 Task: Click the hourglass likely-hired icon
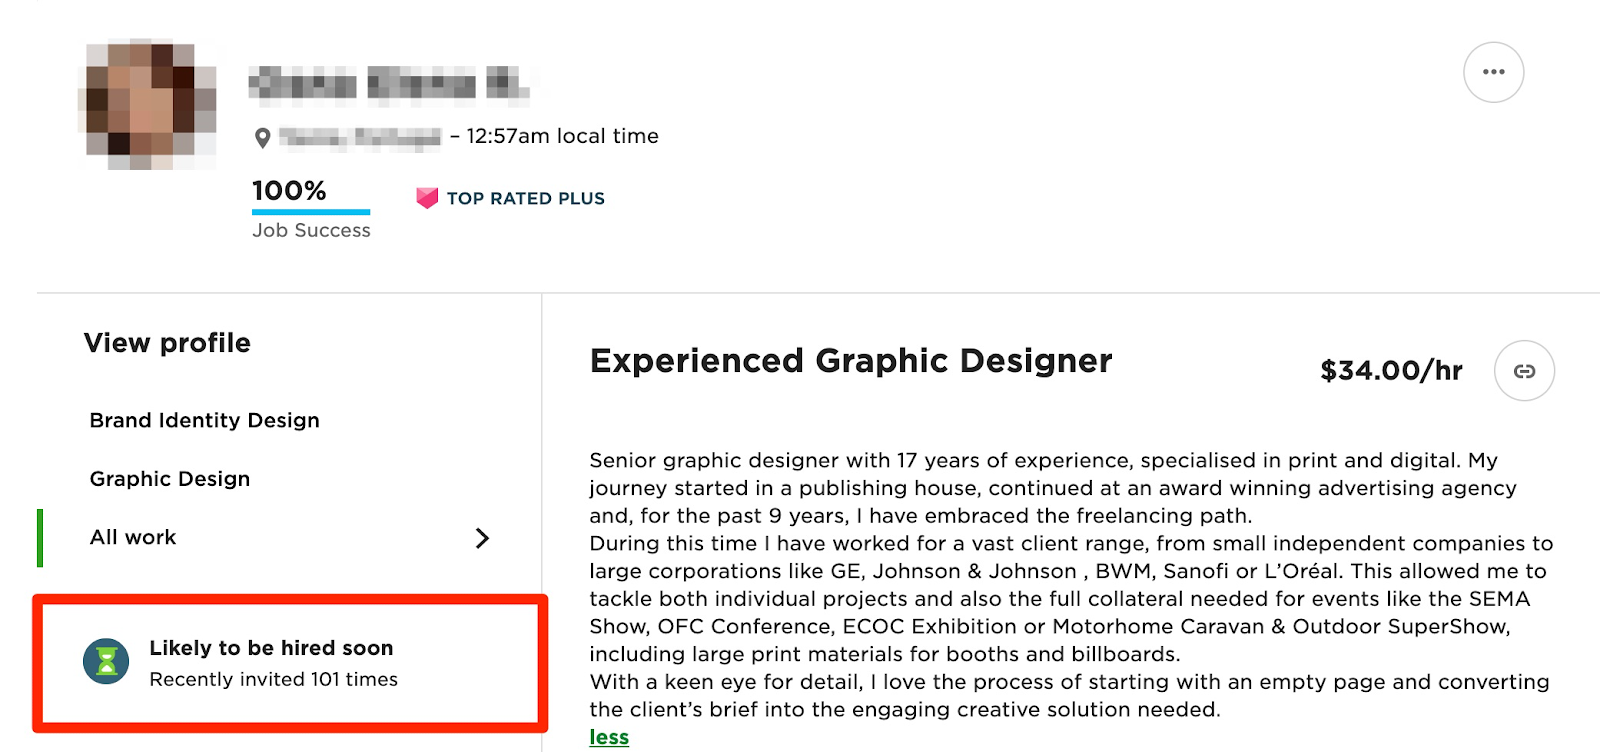[x=106, y=662]
